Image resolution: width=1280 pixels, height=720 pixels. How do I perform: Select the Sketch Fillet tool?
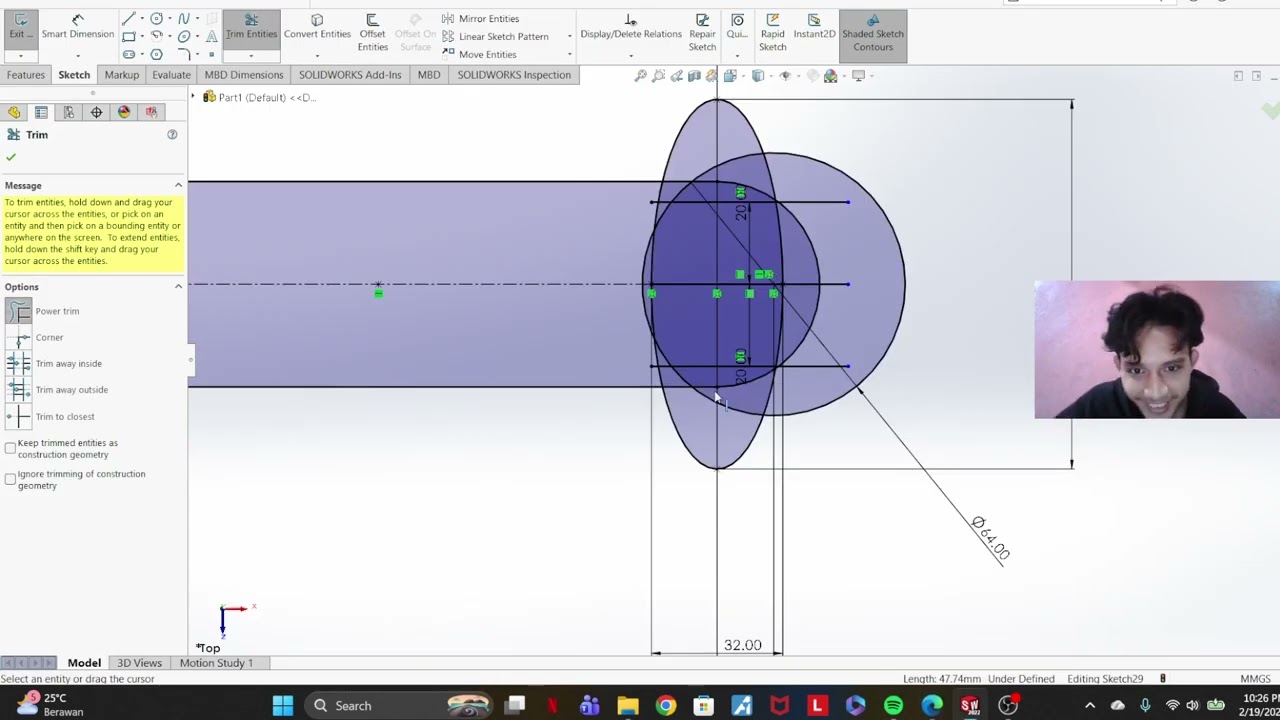(x=184, y=54)
